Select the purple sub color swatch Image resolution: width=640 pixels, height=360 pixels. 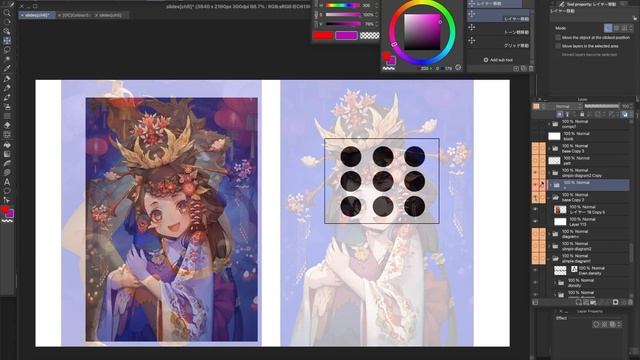346,36
